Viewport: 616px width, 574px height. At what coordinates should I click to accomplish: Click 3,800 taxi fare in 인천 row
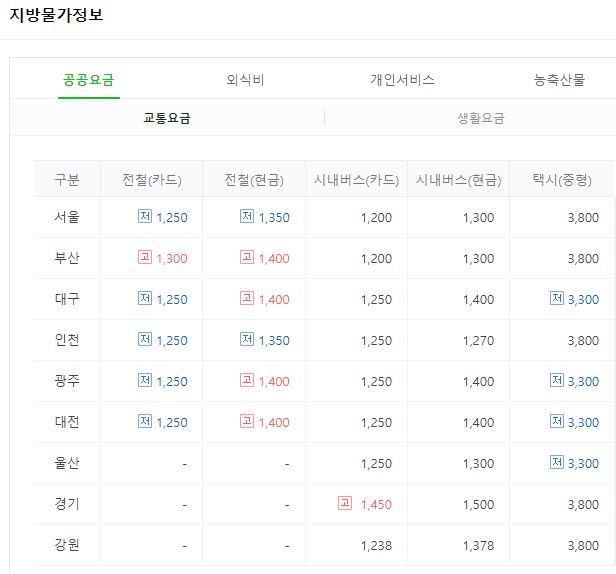coord(583,341)
